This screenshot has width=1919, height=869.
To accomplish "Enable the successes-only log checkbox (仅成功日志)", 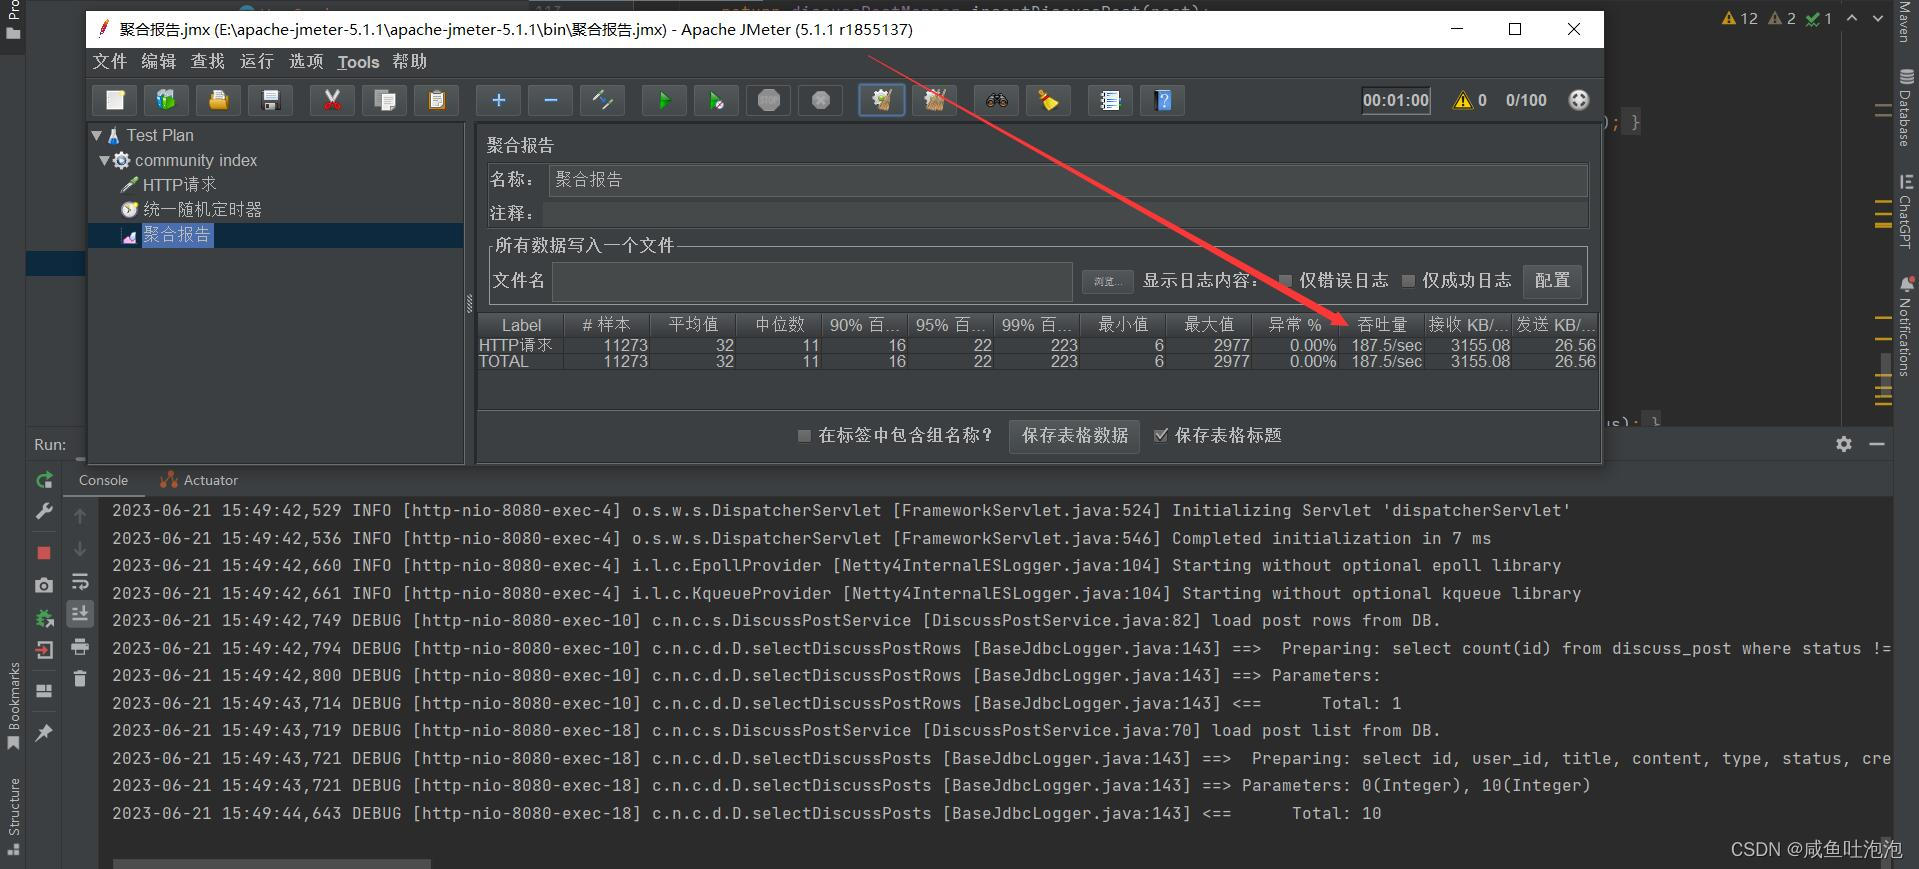I will point(1409,281).
